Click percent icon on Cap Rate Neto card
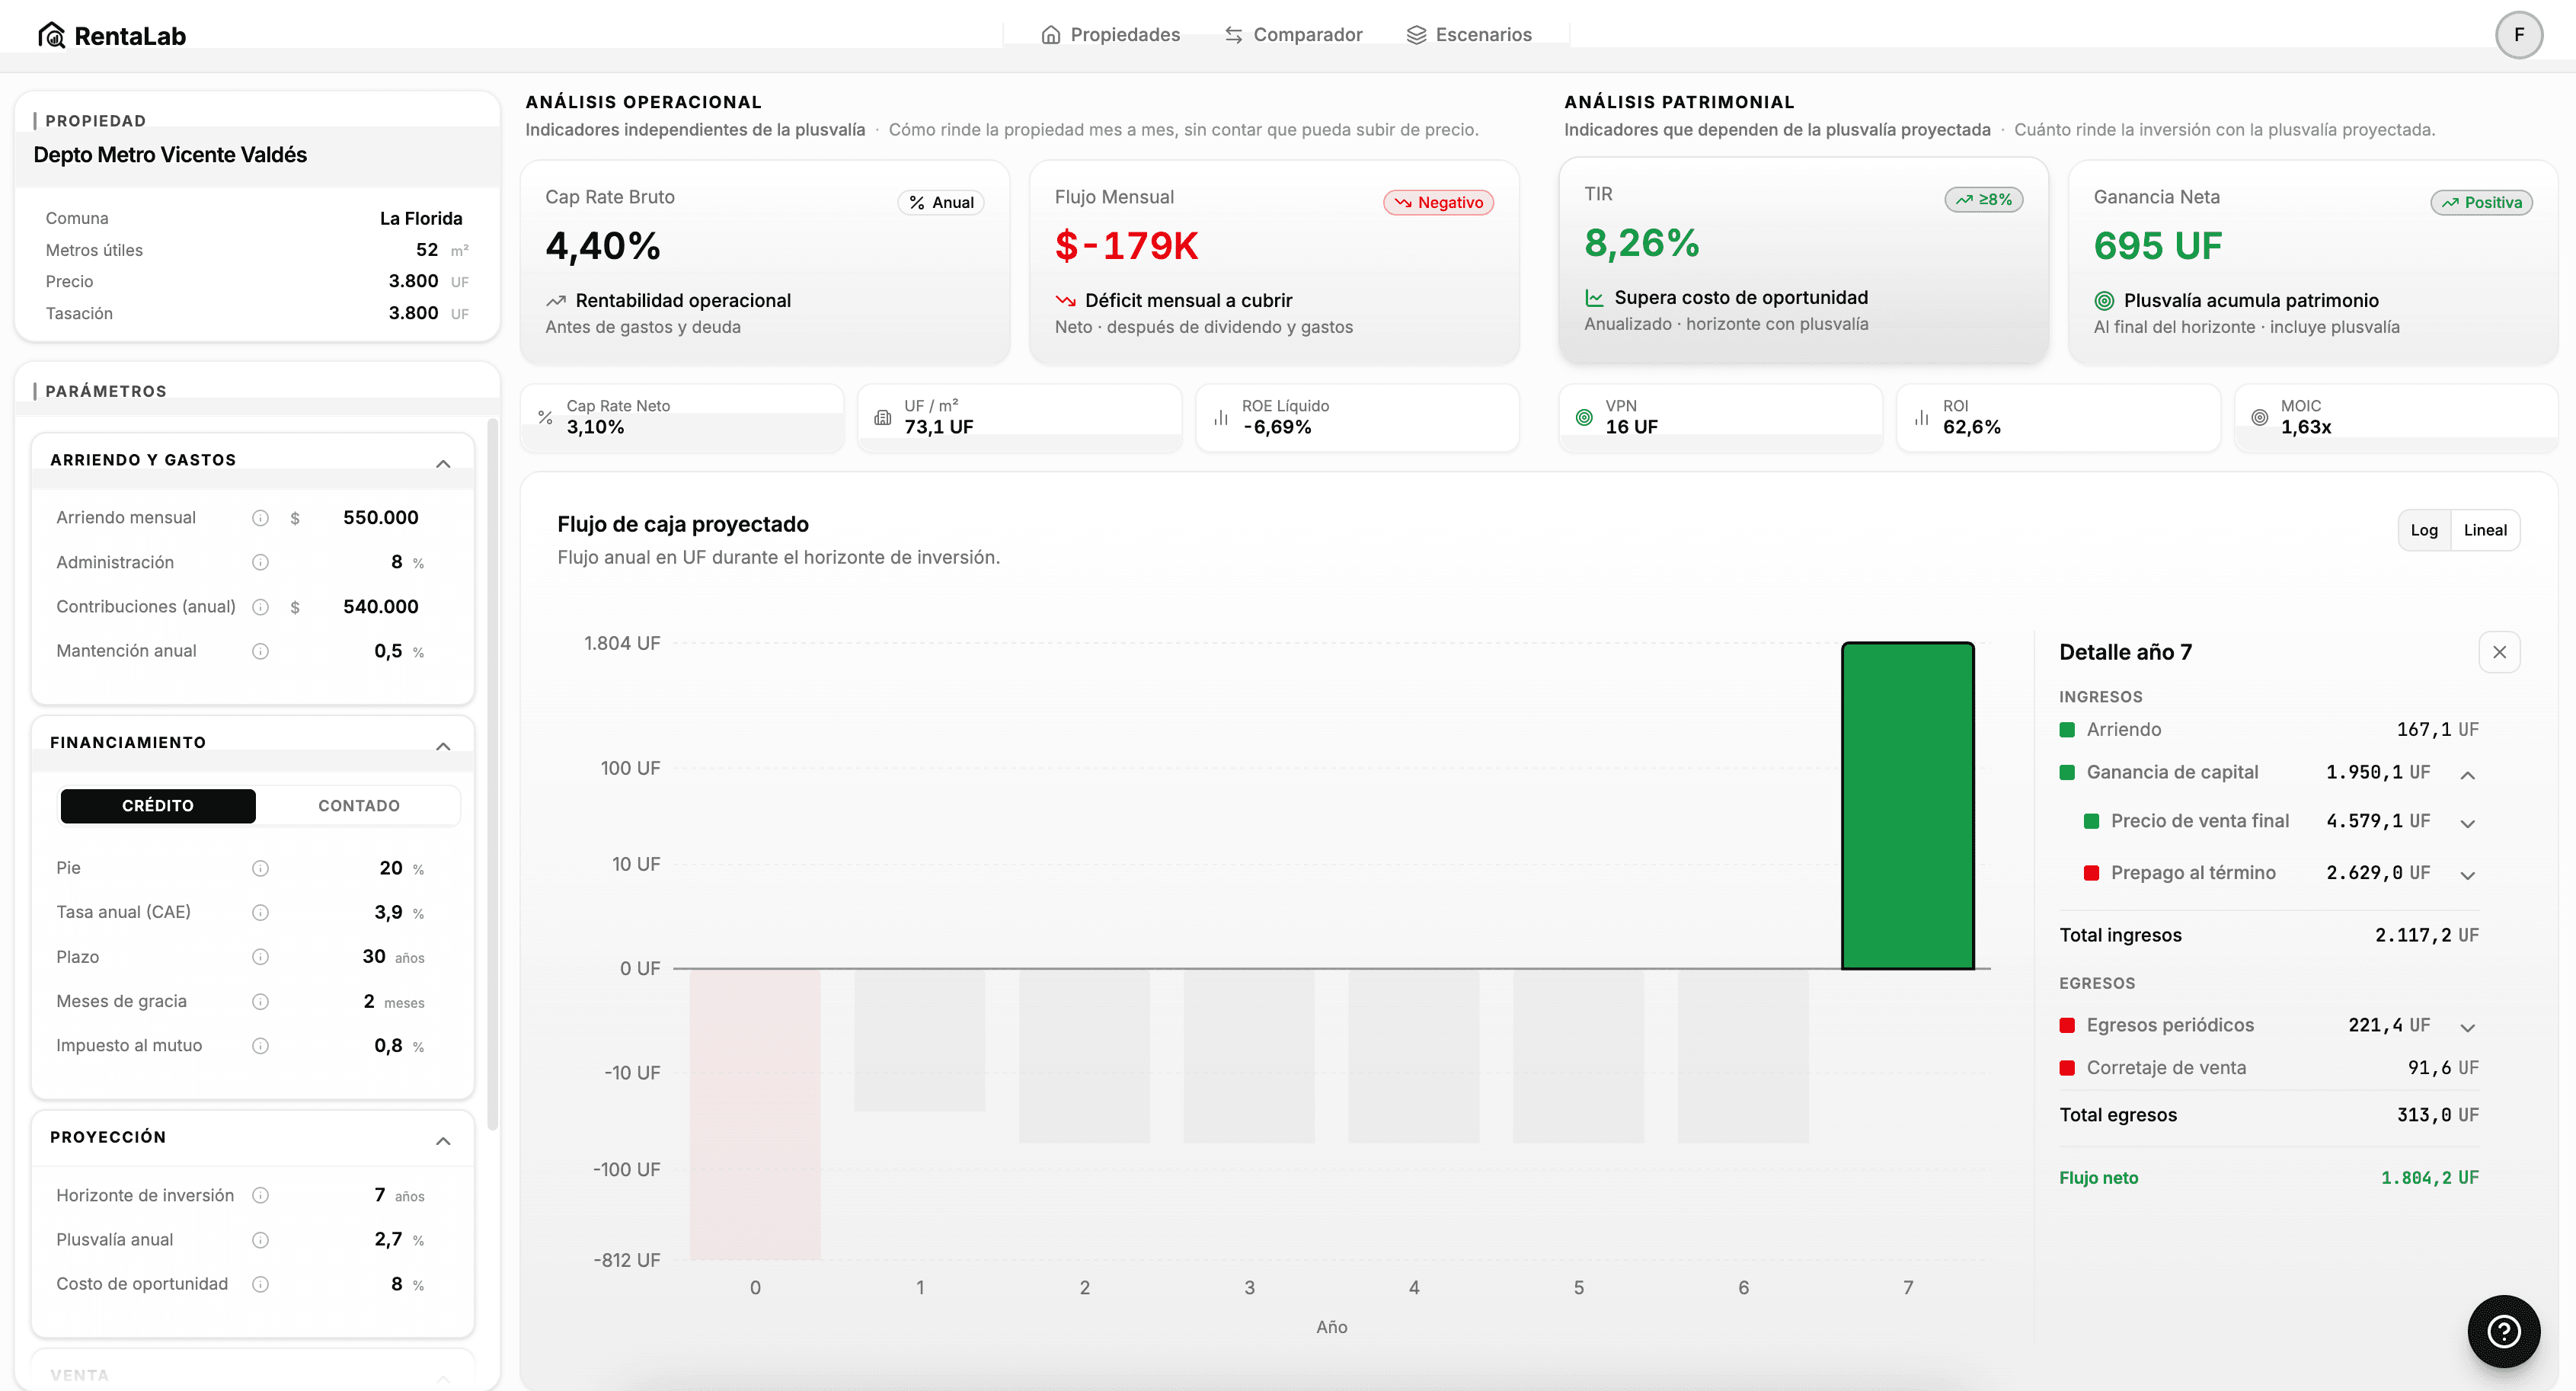Image resolution: width=2576 pixels, height=1391 pixels. click(545, 417)
